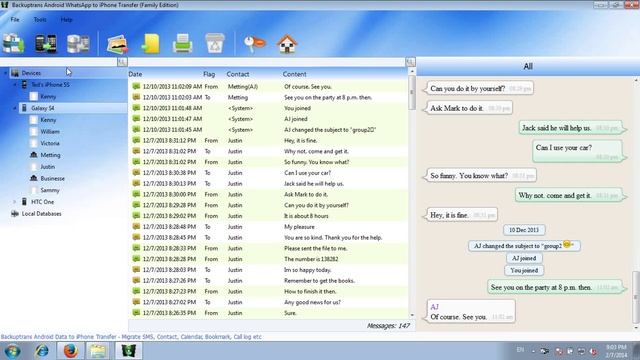Open Backuptrans Android Data to iPhone Transfer link
Image resolution: width=640 pixels, height=360 pixels.
pos(131,337)
